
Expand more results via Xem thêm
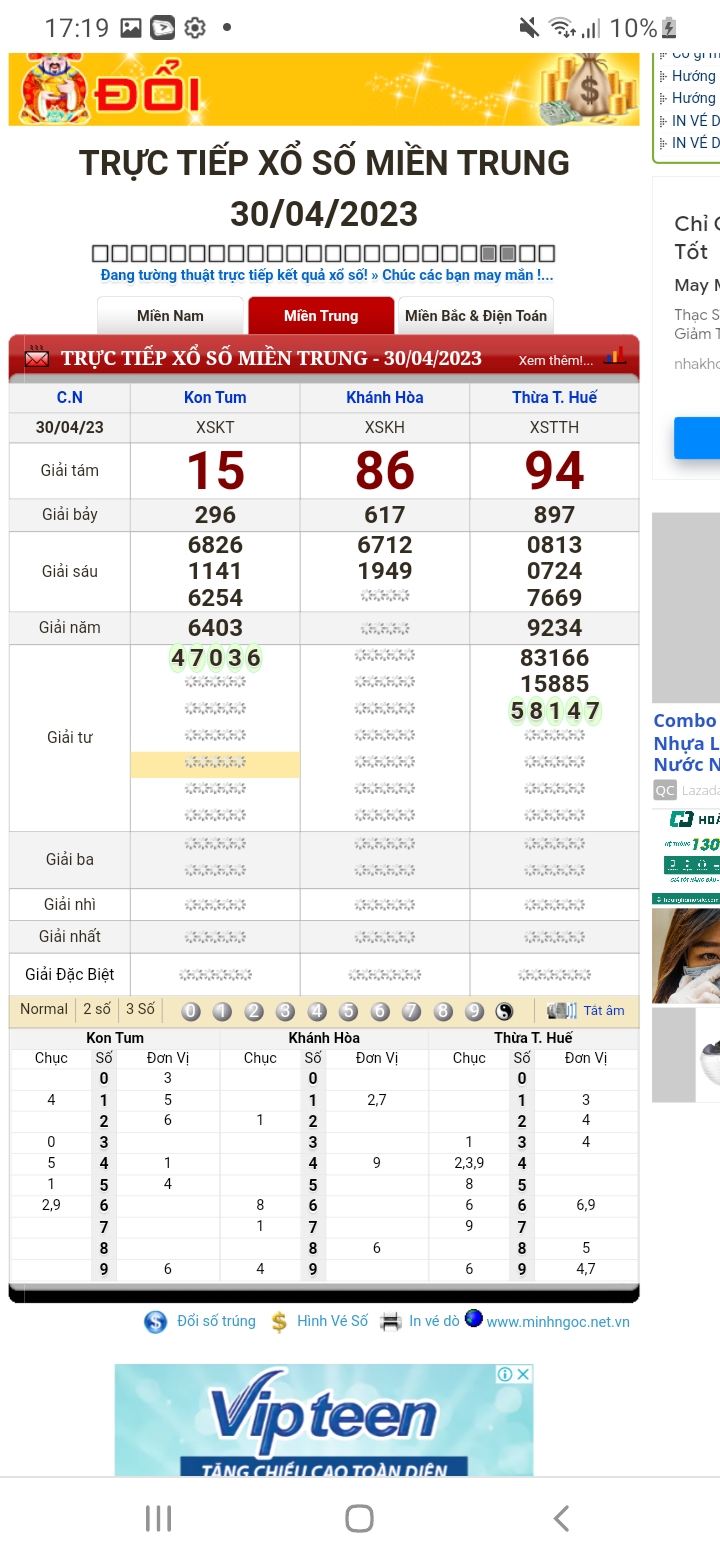555,361
